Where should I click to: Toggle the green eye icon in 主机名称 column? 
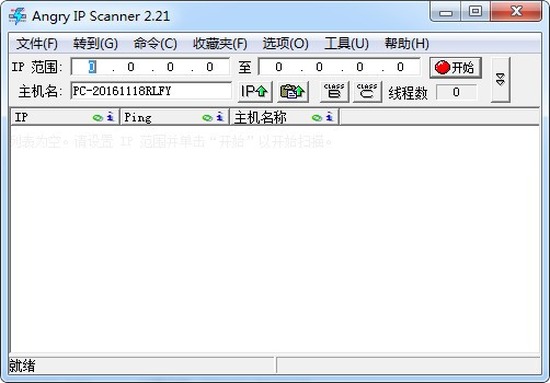[317, 118]
